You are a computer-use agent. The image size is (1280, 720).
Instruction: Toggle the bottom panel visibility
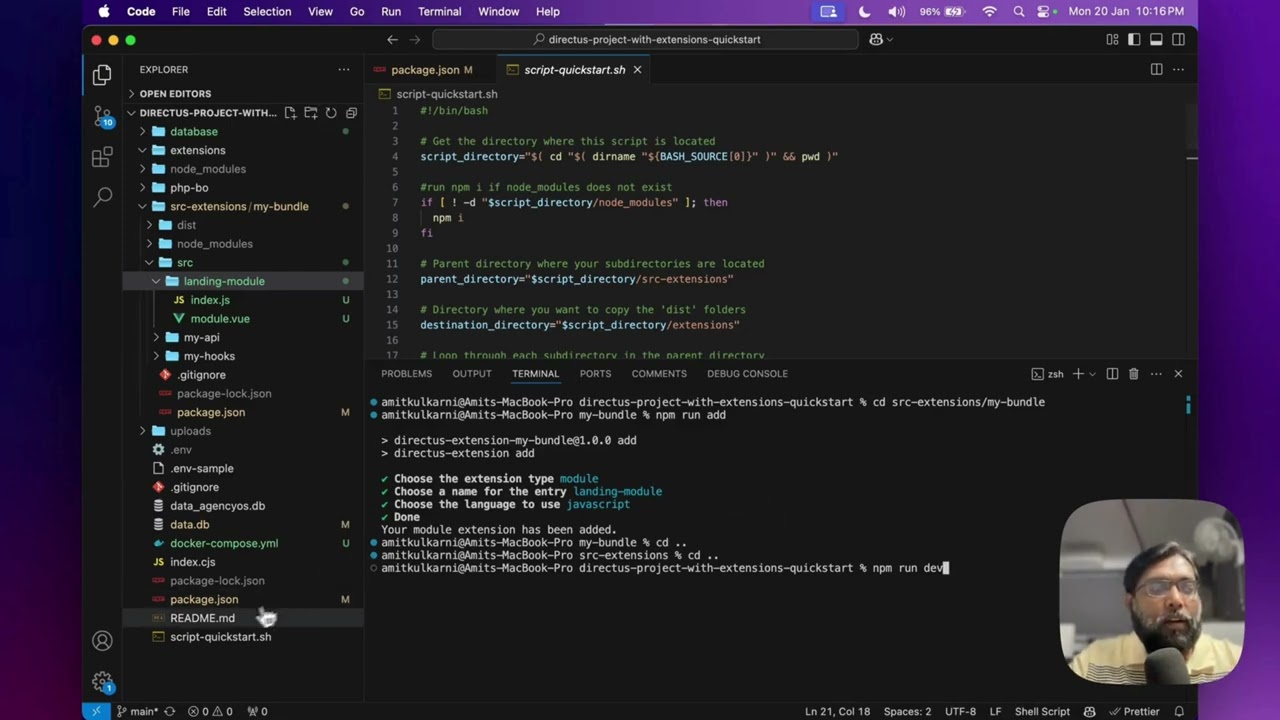tap(1156, 39)
